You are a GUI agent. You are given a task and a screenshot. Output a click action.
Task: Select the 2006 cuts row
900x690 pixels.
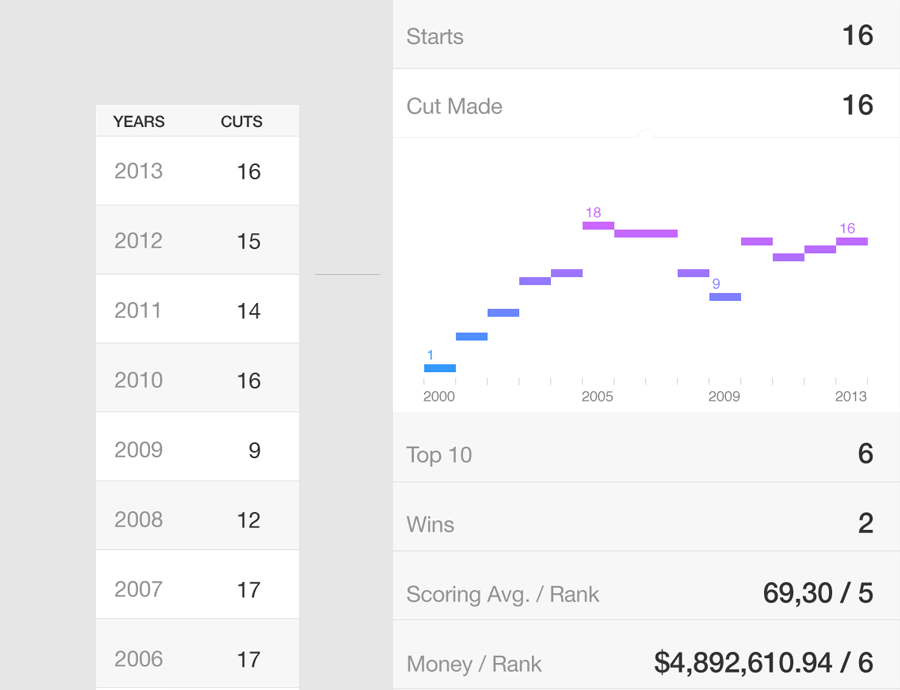(x=197, y=654)
